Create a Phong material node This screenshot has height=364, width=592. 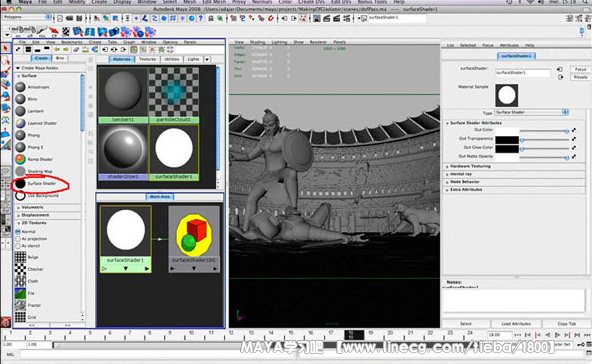(x=28, y=135)
